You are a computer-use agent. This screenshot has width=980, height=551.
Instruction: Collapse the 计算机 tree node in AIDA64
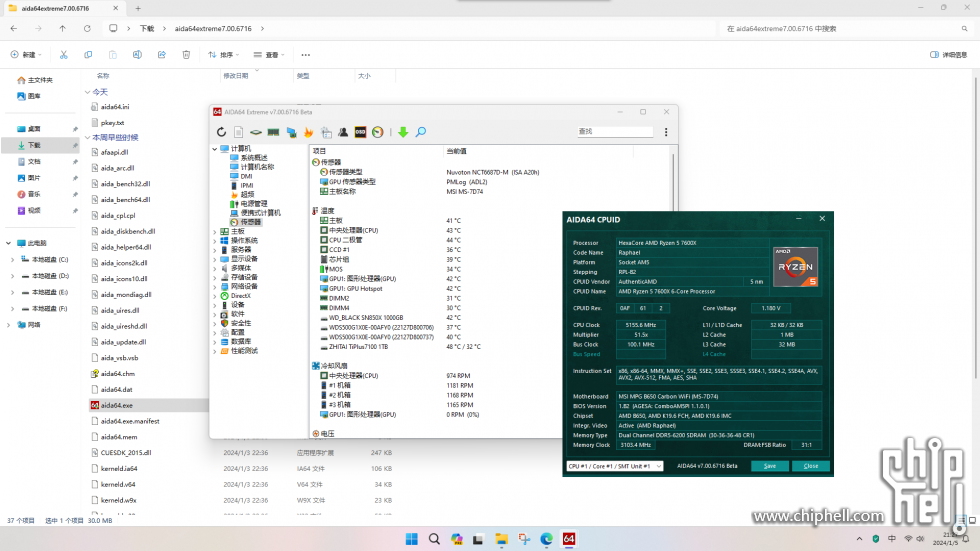214,149
